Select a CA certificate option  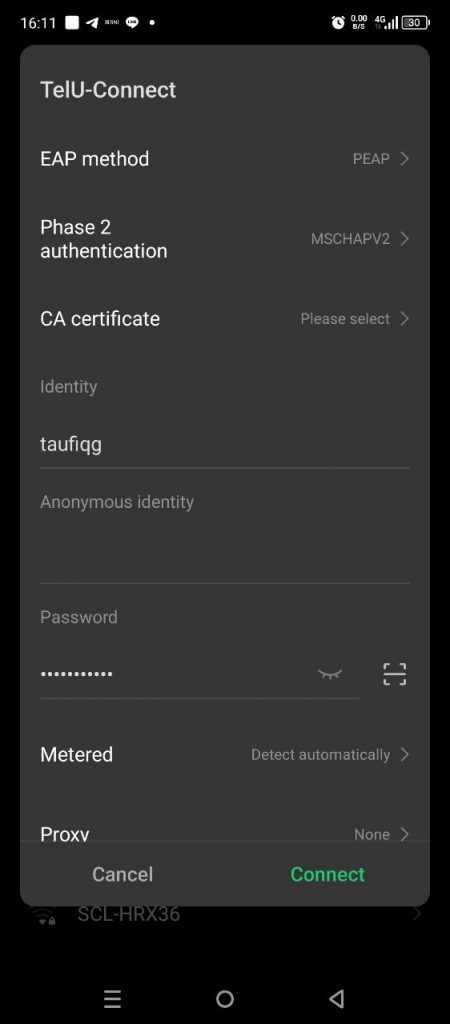[225, 319]
